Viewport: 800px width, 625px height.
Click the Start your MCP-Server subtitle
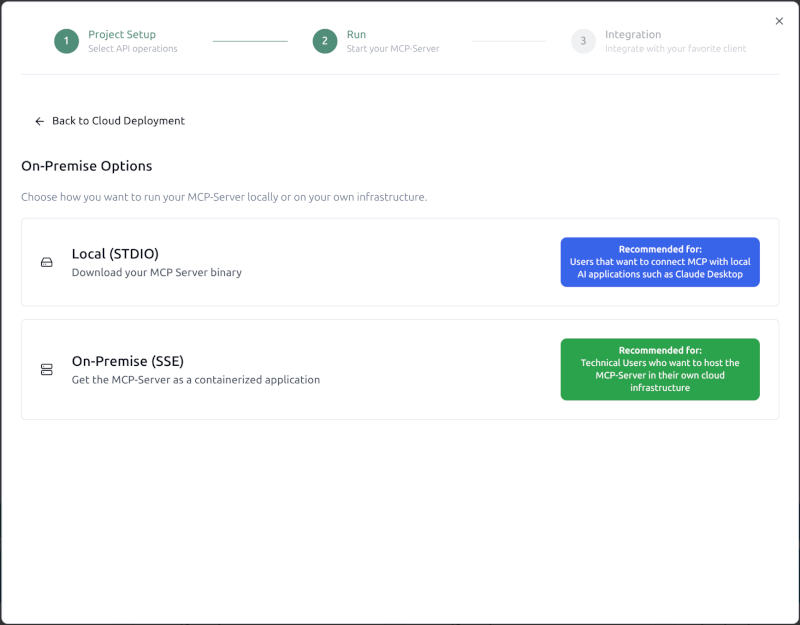[x=392, y=49]
